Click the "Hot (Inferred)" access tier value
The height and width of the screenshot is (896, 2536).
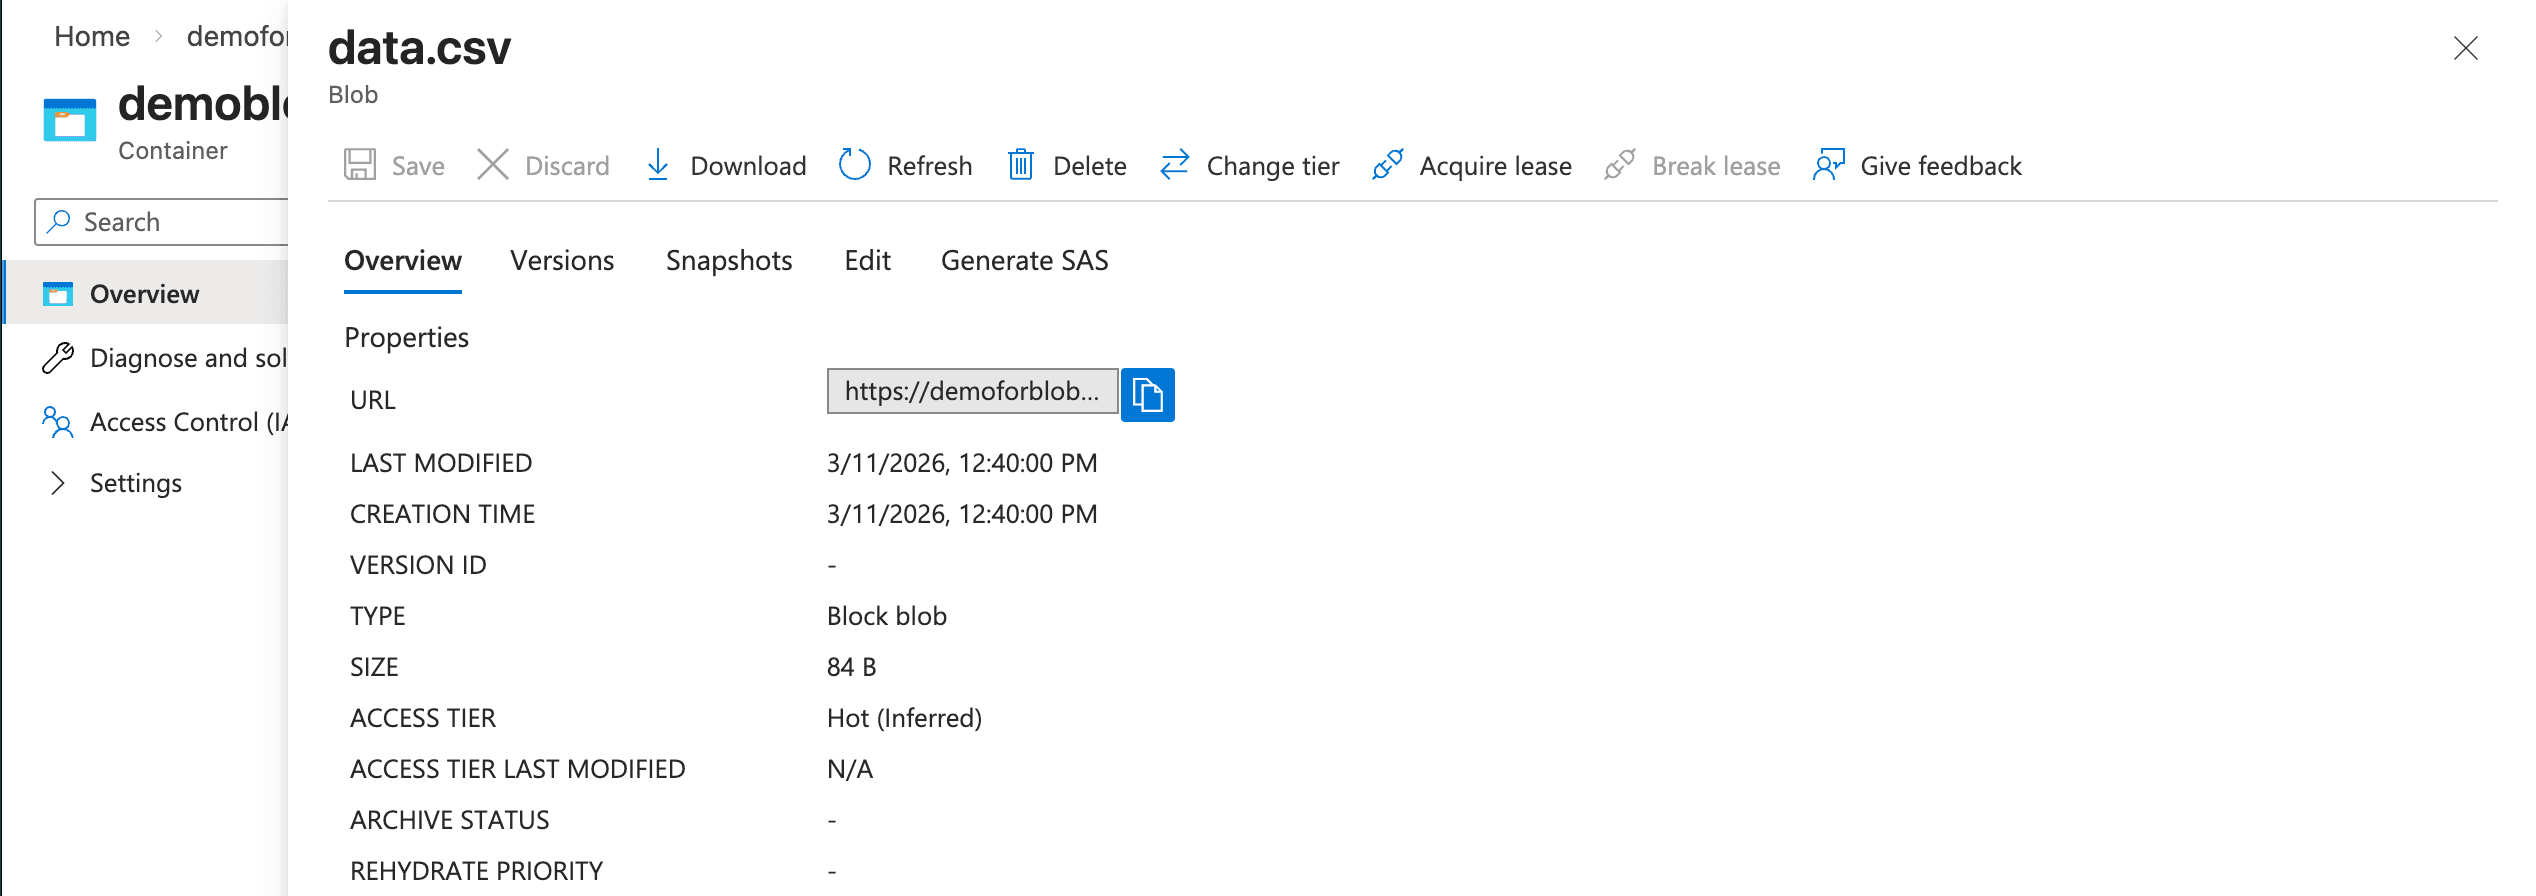904,718
